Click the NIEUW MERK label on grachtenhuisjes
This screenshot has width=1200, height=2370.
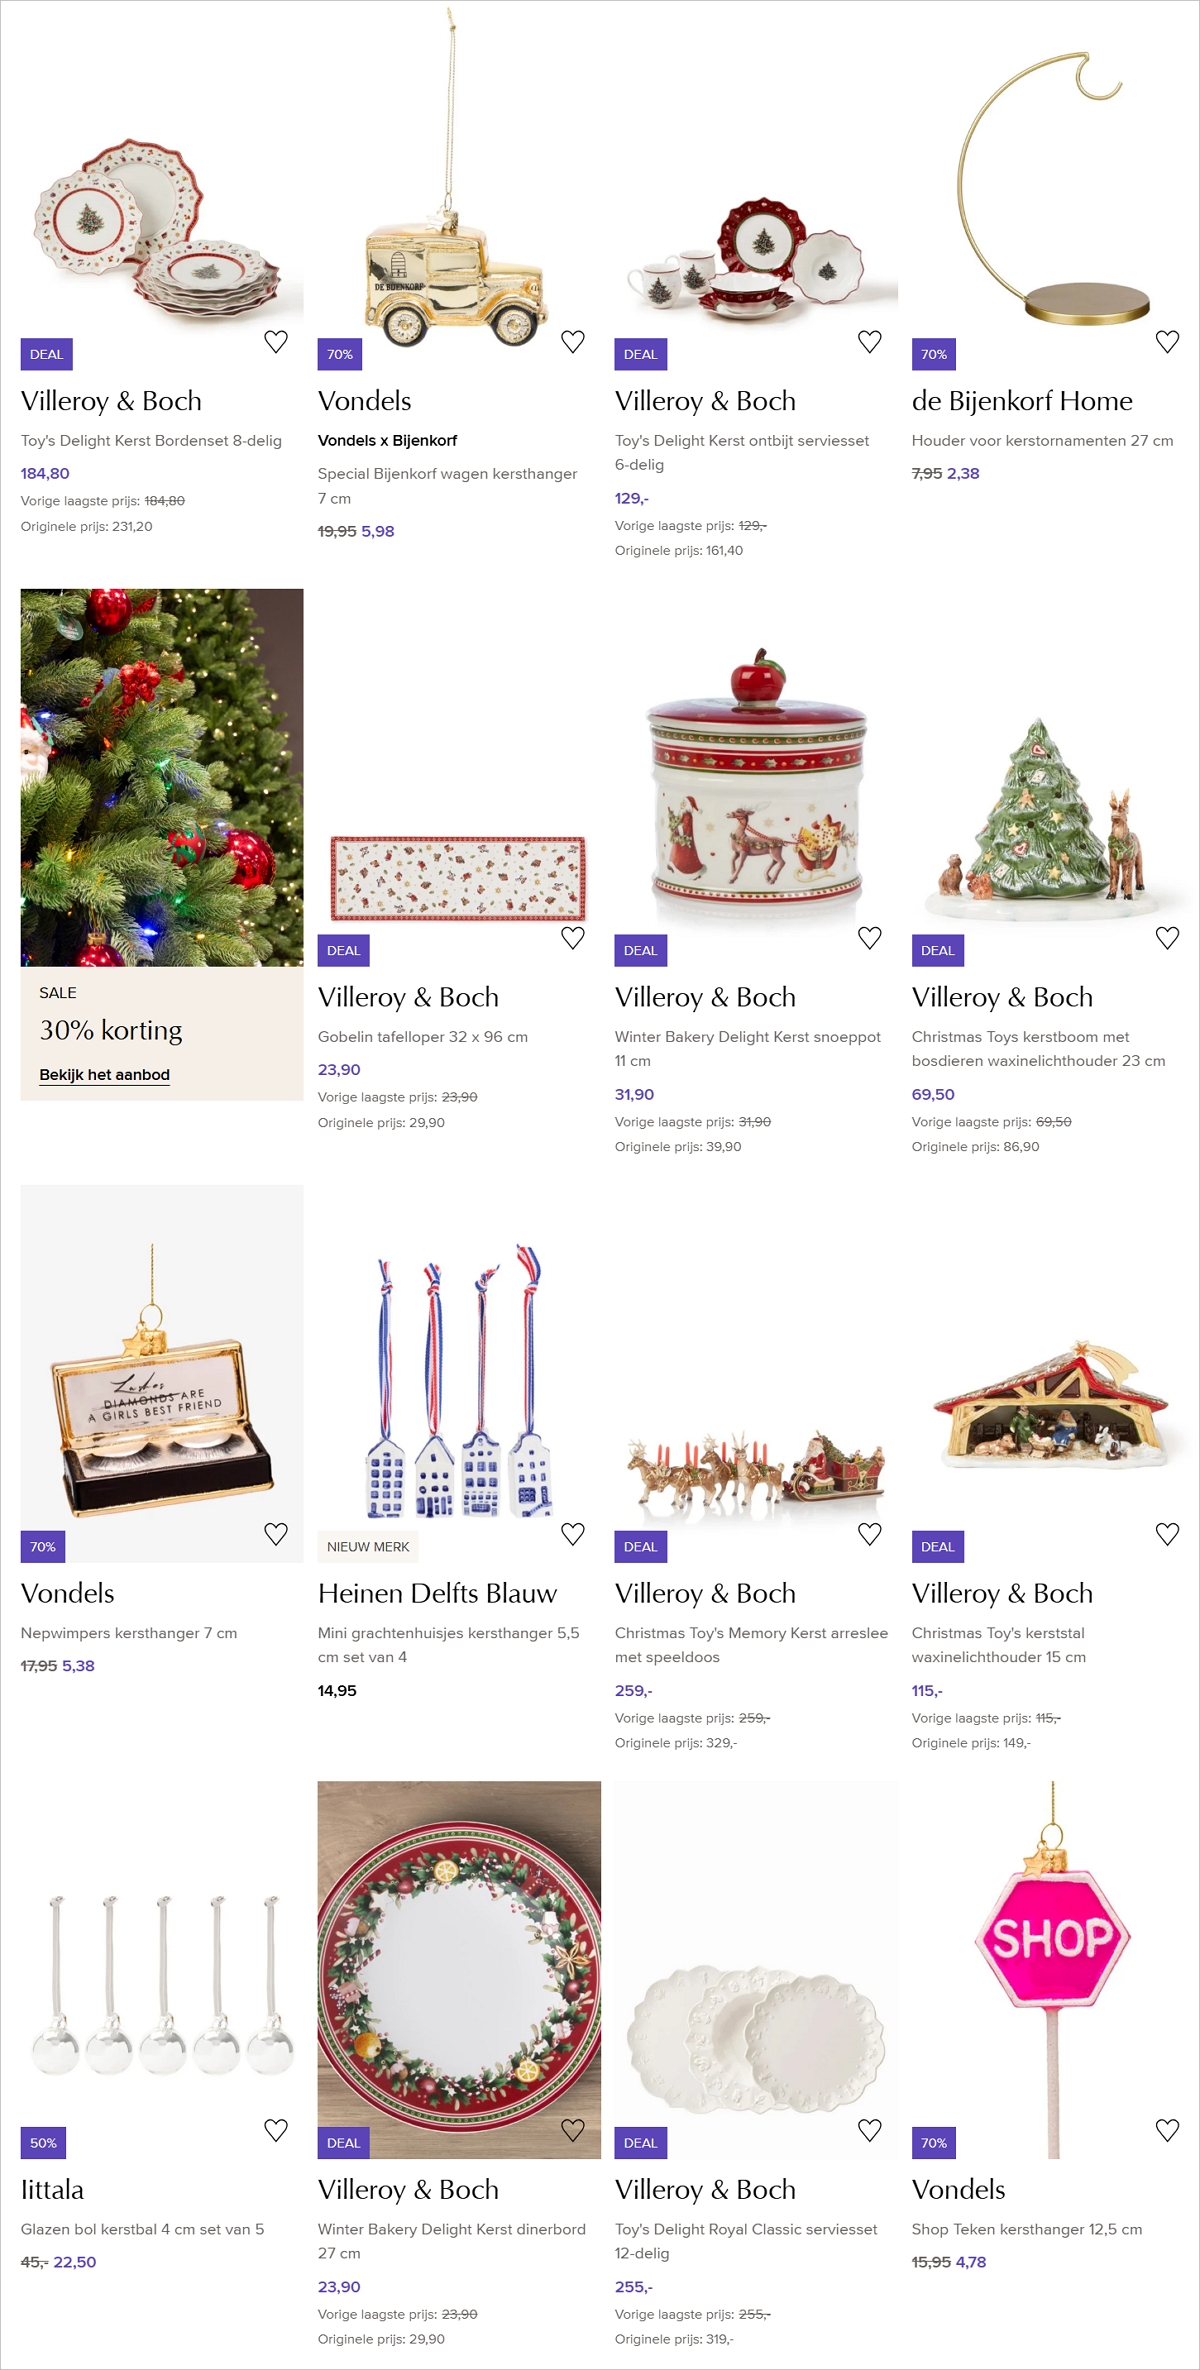point(368,1547)
